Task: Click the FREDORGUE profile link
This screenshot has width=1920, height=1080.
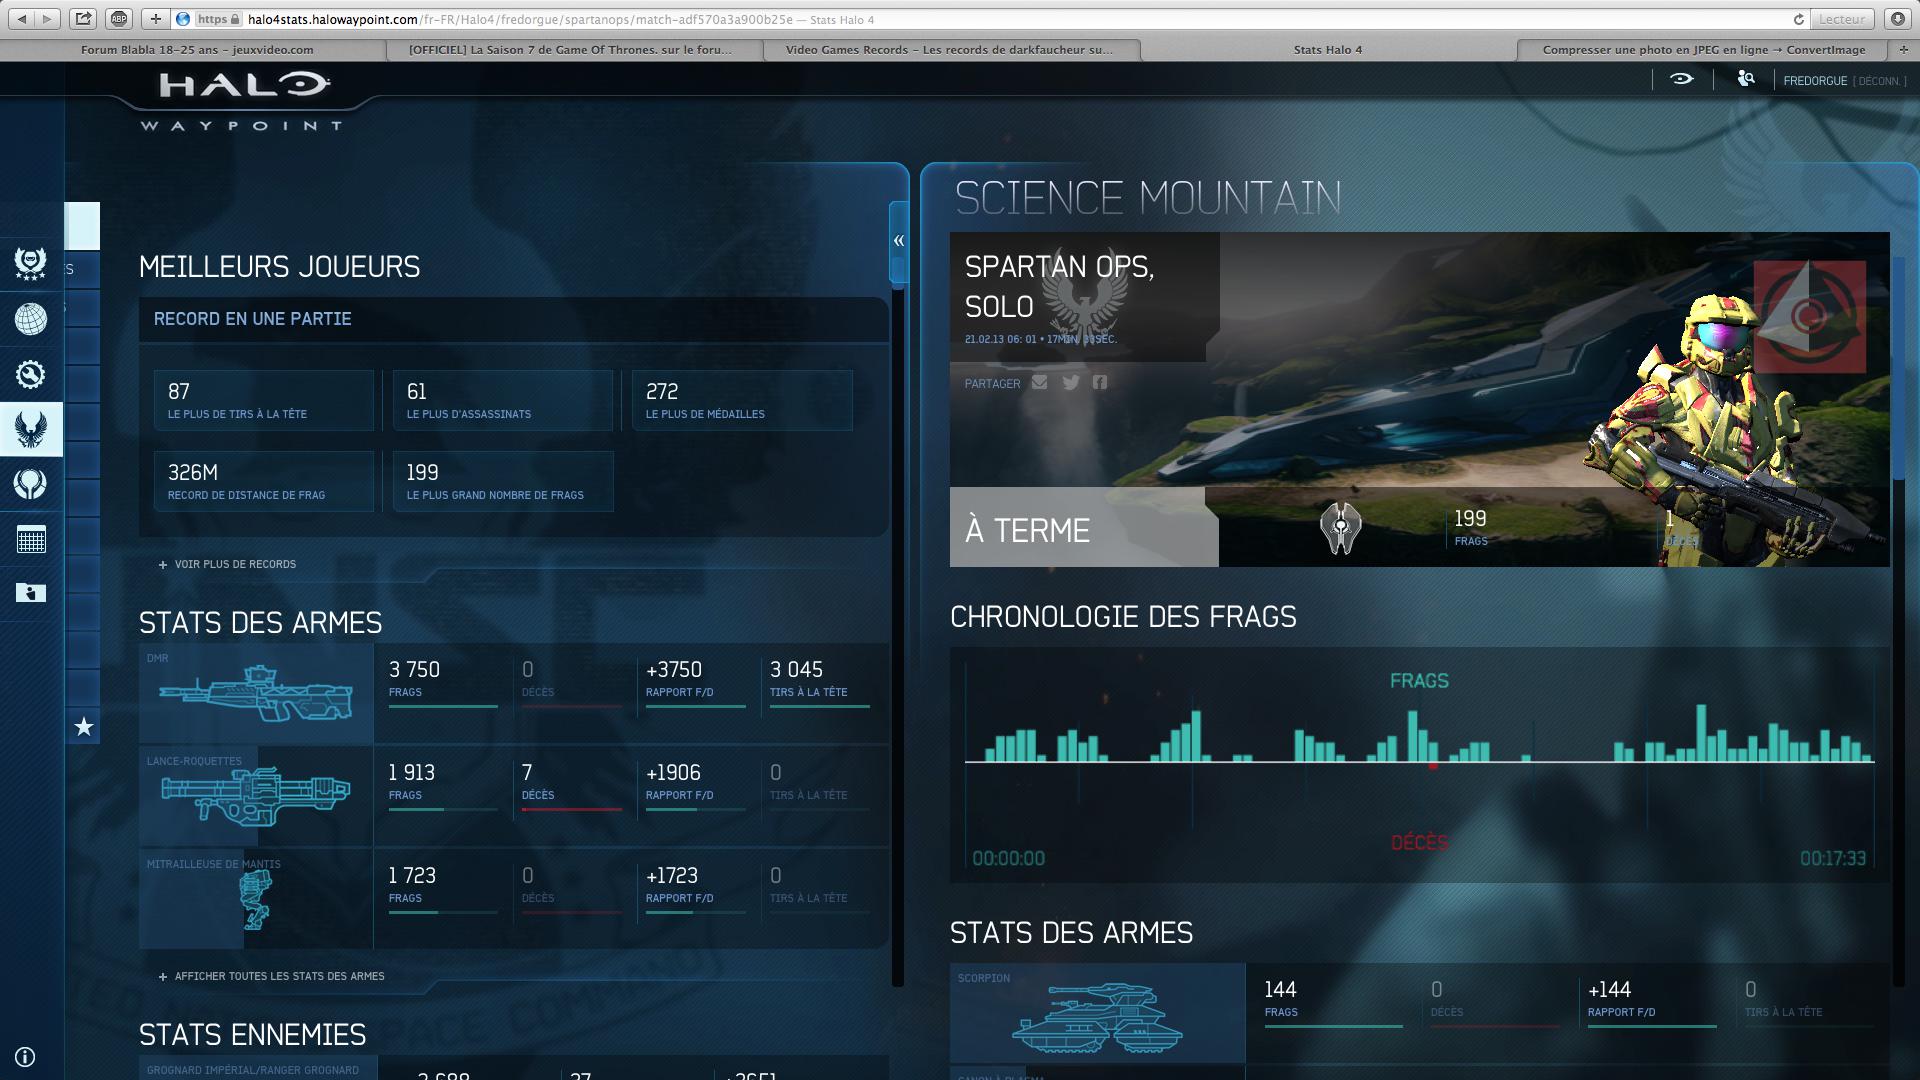Action: (x=1815, y=81)
